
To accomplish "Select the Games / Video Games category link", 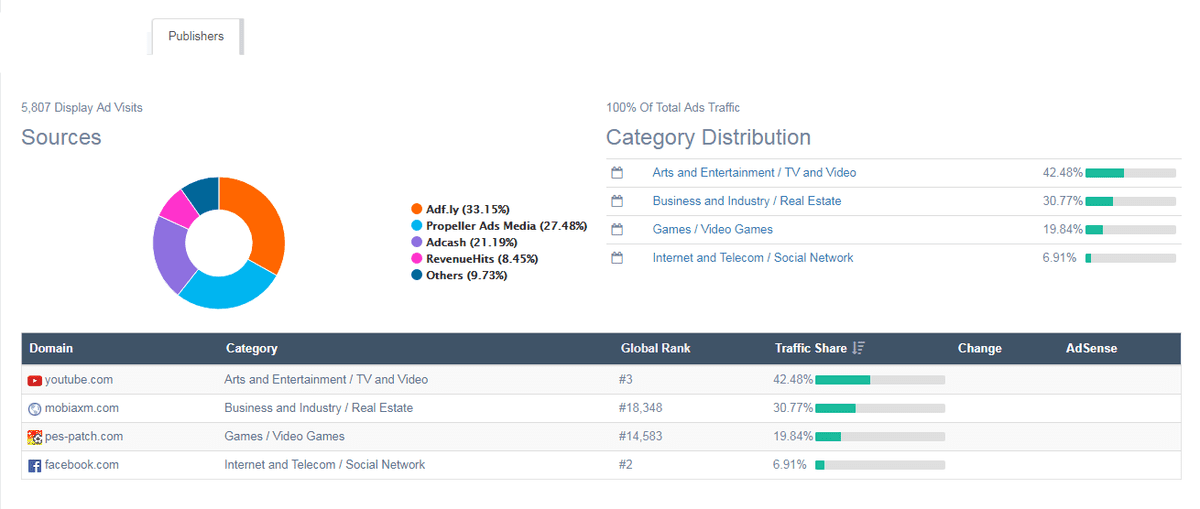I will (712, 230).
